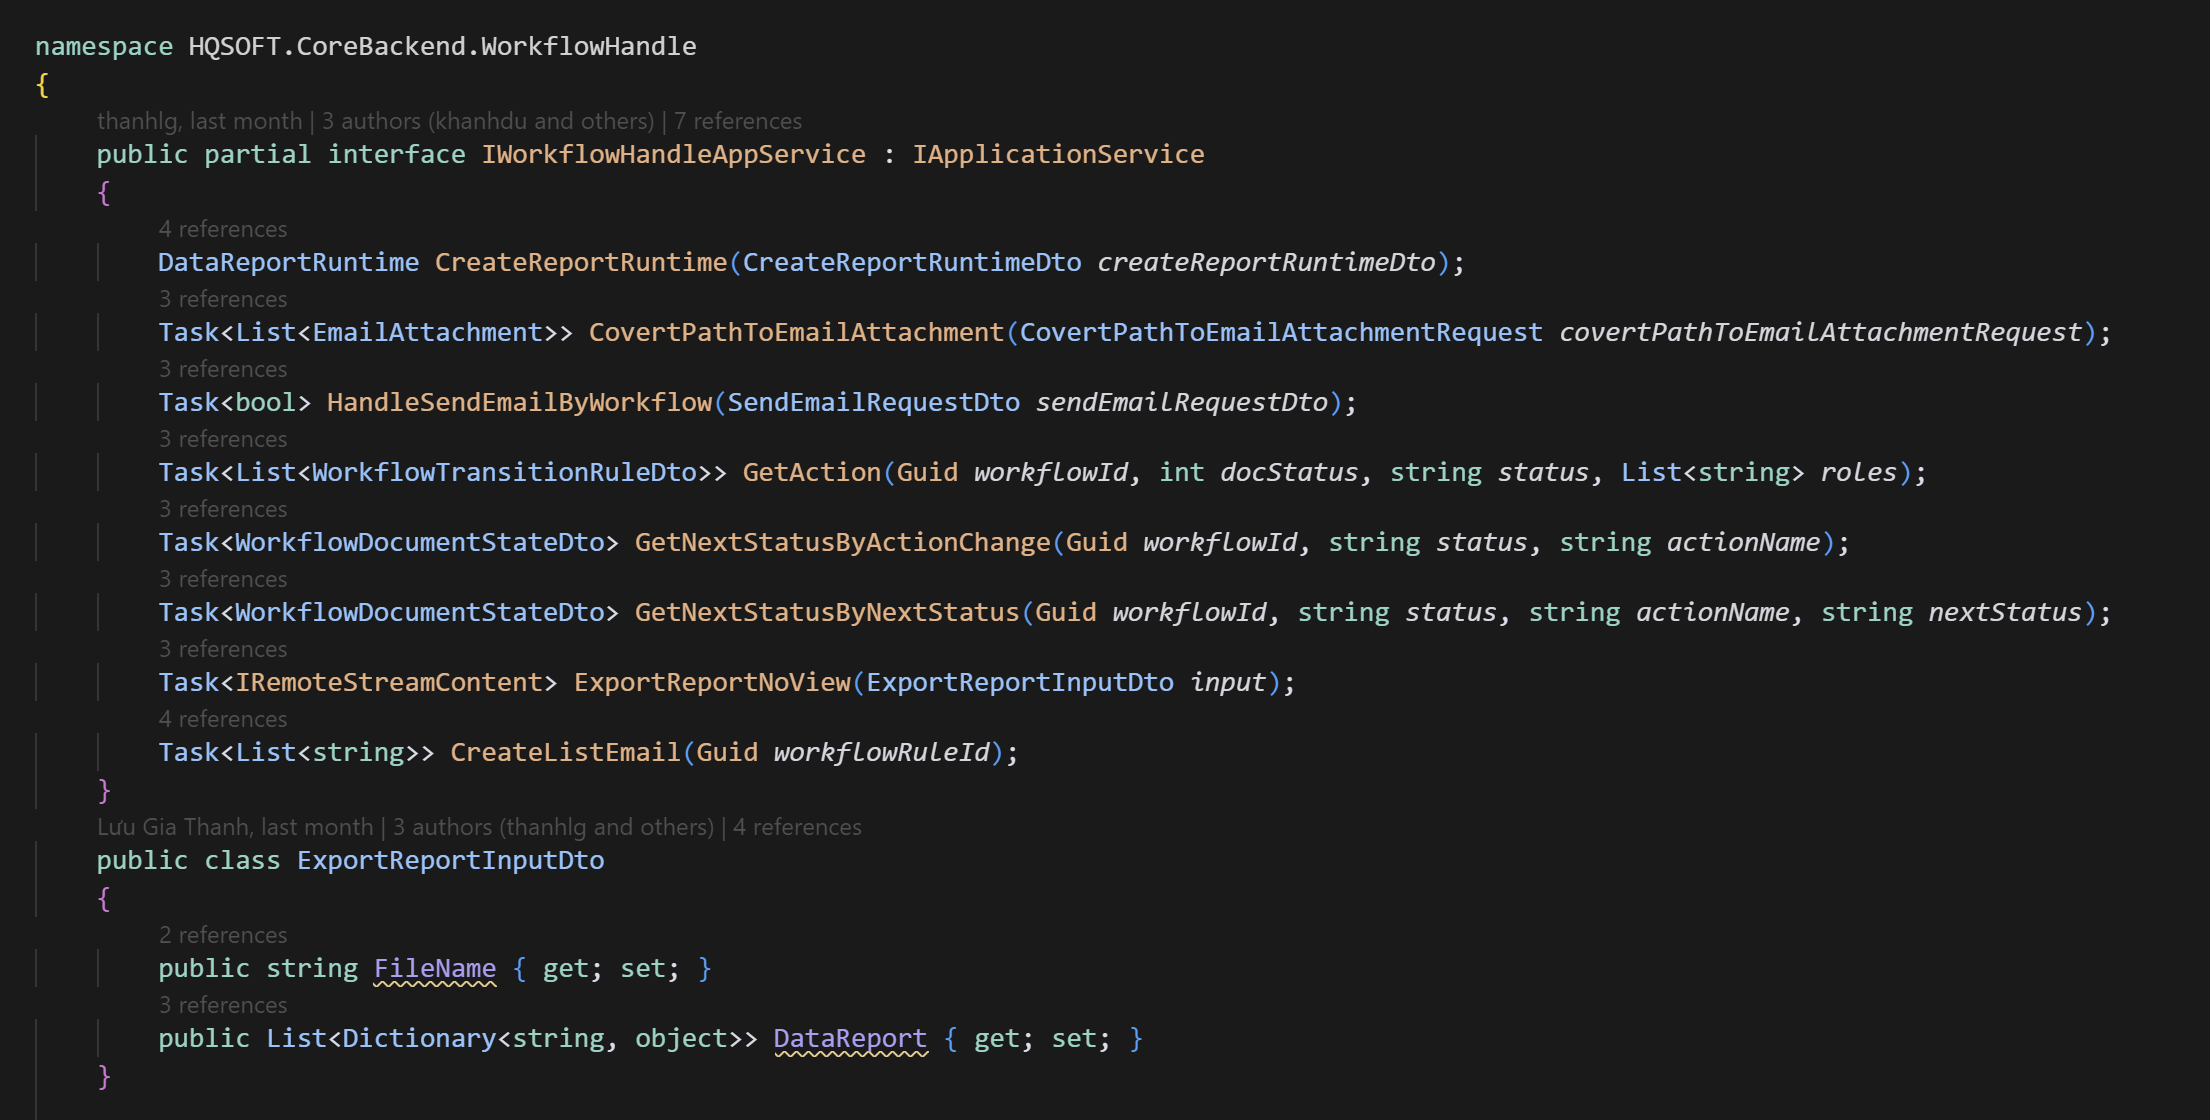Click the CreateReportRuntimeDto parameter type
This screenshot has height=1120, width=2210.
point(911,262)
